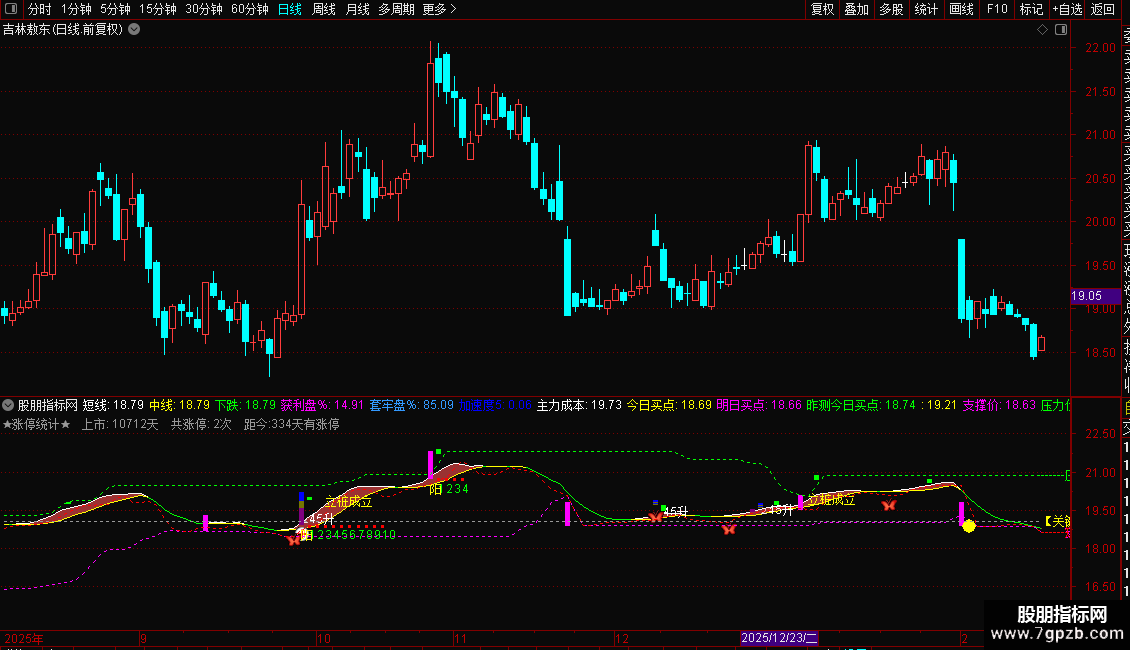Click the 获利盘%: 14.91 value
This screenshot has height=650, width=1130.
point(322,405)
